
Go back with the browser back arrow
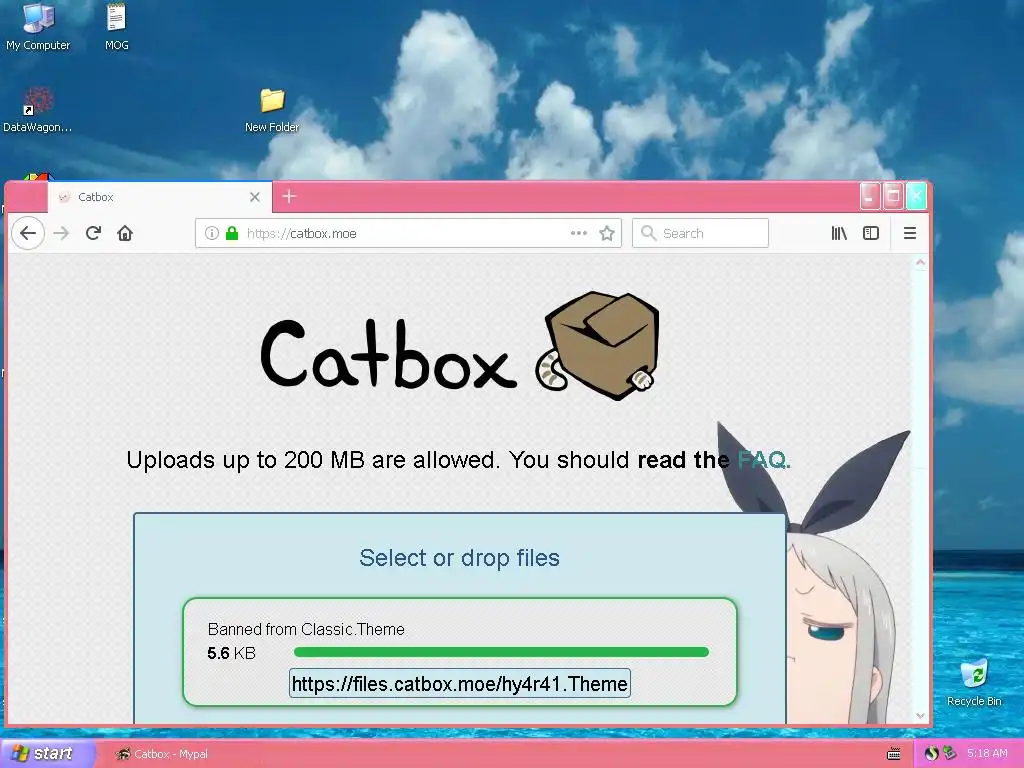click(27, 233)
